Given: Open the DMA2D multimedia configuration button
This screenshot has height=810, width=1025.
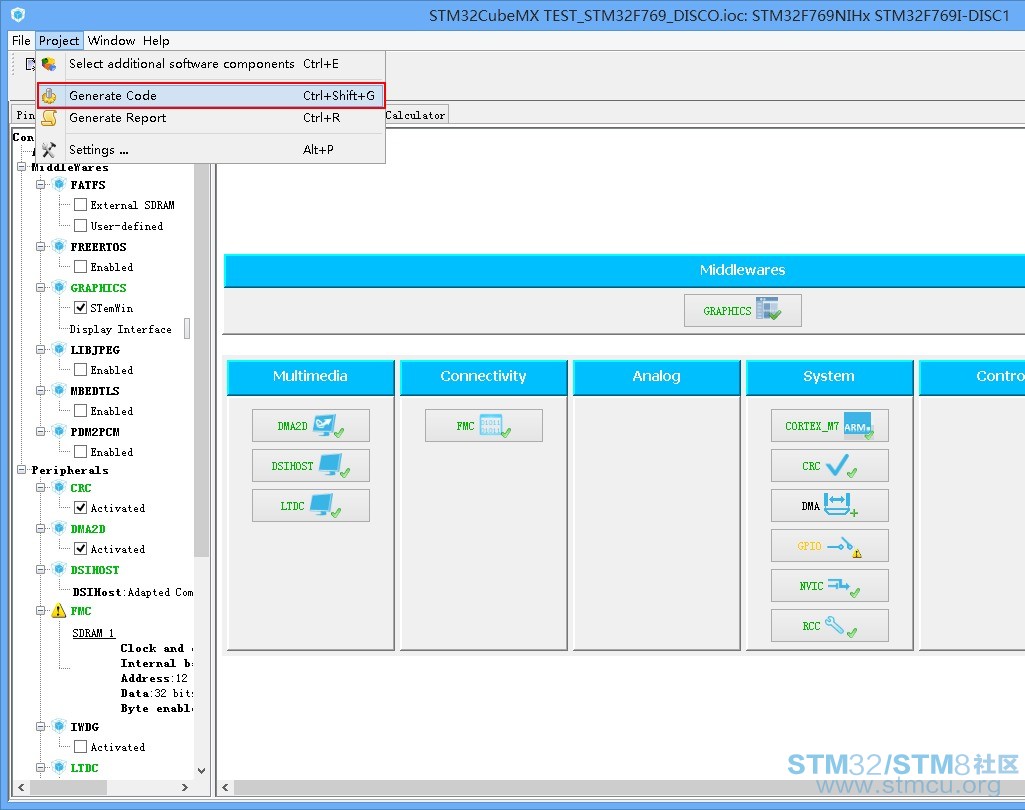Looking at the screenshot, I should 311,426.
